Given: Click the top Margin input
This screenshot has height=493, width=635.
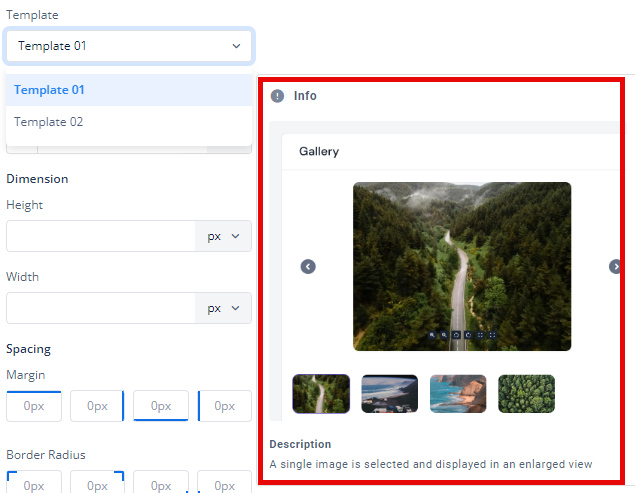Looking at the screenshot, I should point(34,406).
